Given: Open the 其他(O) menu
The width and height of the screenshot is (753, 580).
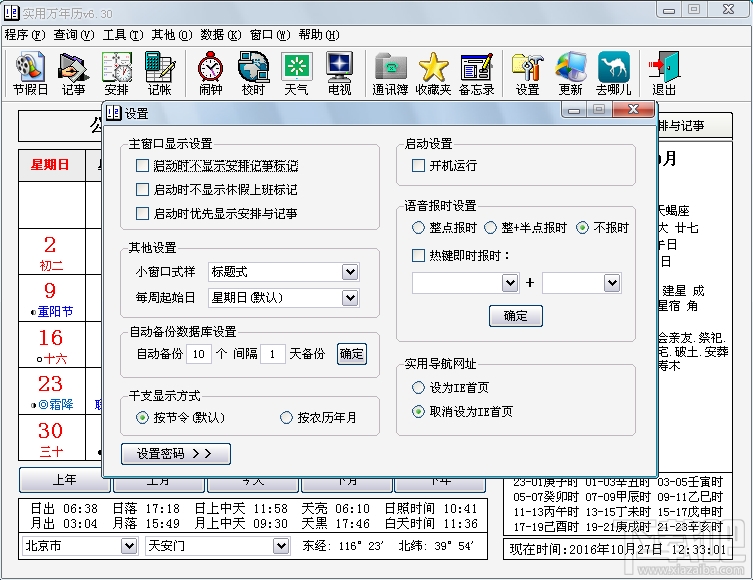Looking at the screenshot, I should point(172,35).
